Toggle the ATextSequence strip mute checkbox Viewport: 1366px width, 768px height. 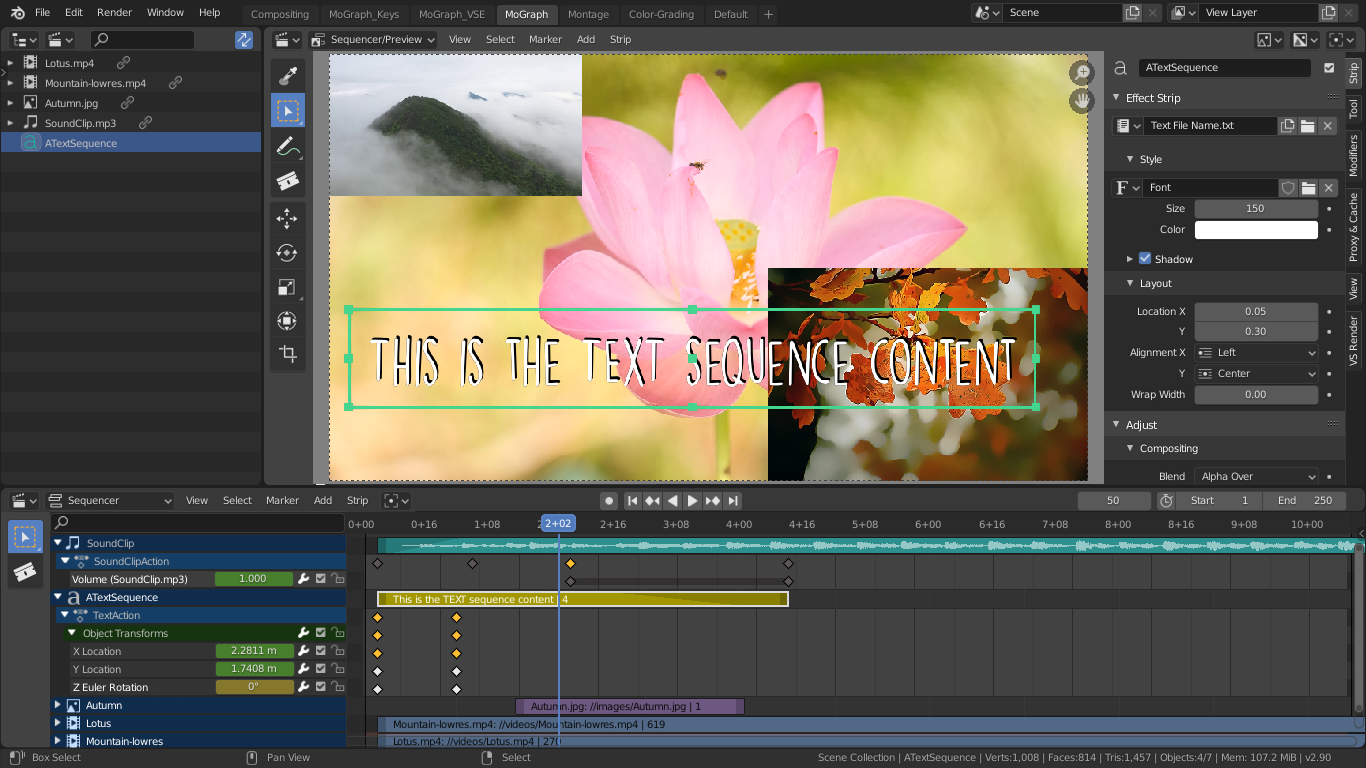(1329, 68)
